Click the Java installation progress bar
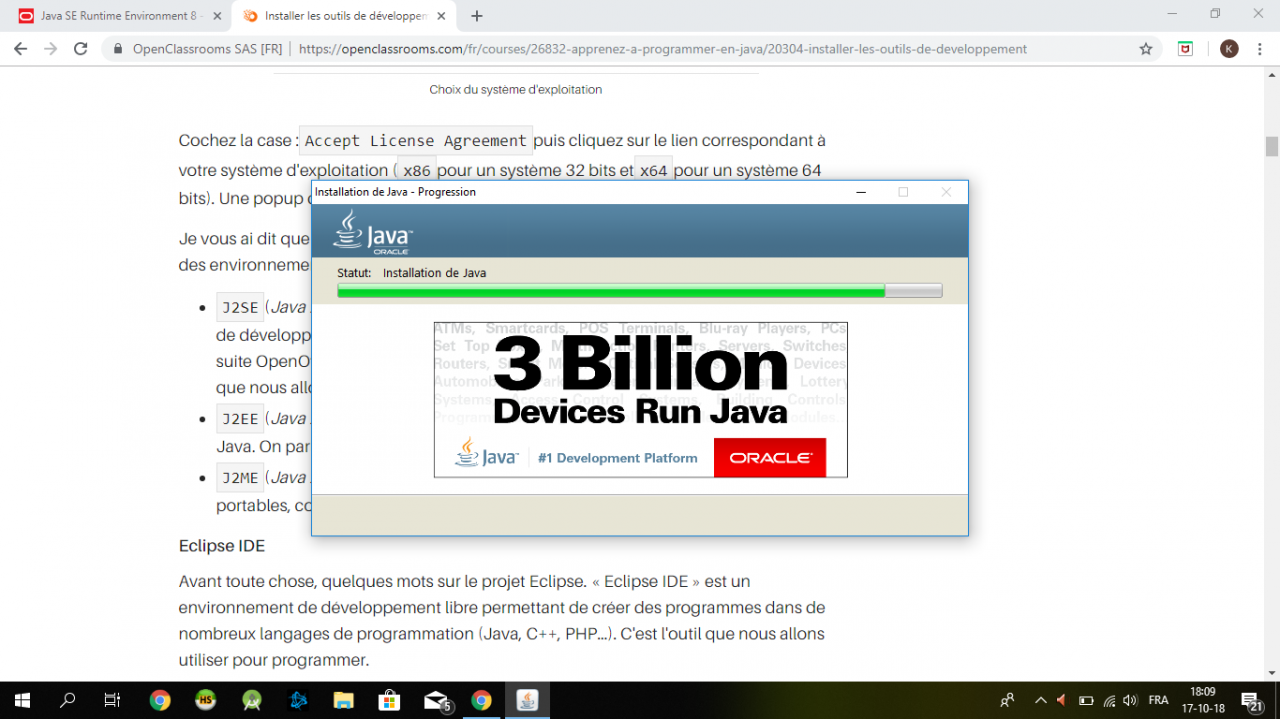 640,291
